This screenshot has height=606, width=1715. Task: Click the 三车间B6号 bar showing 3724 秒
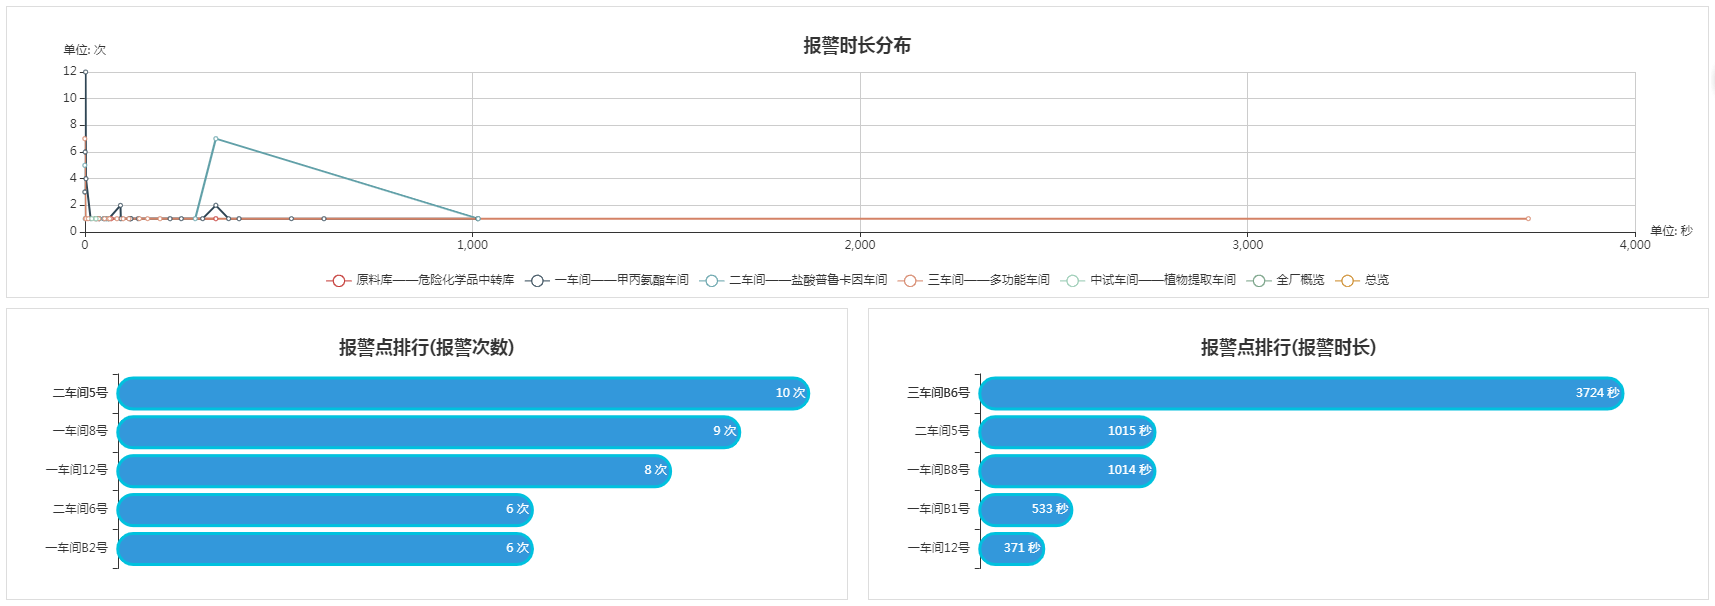(1300, 394)
